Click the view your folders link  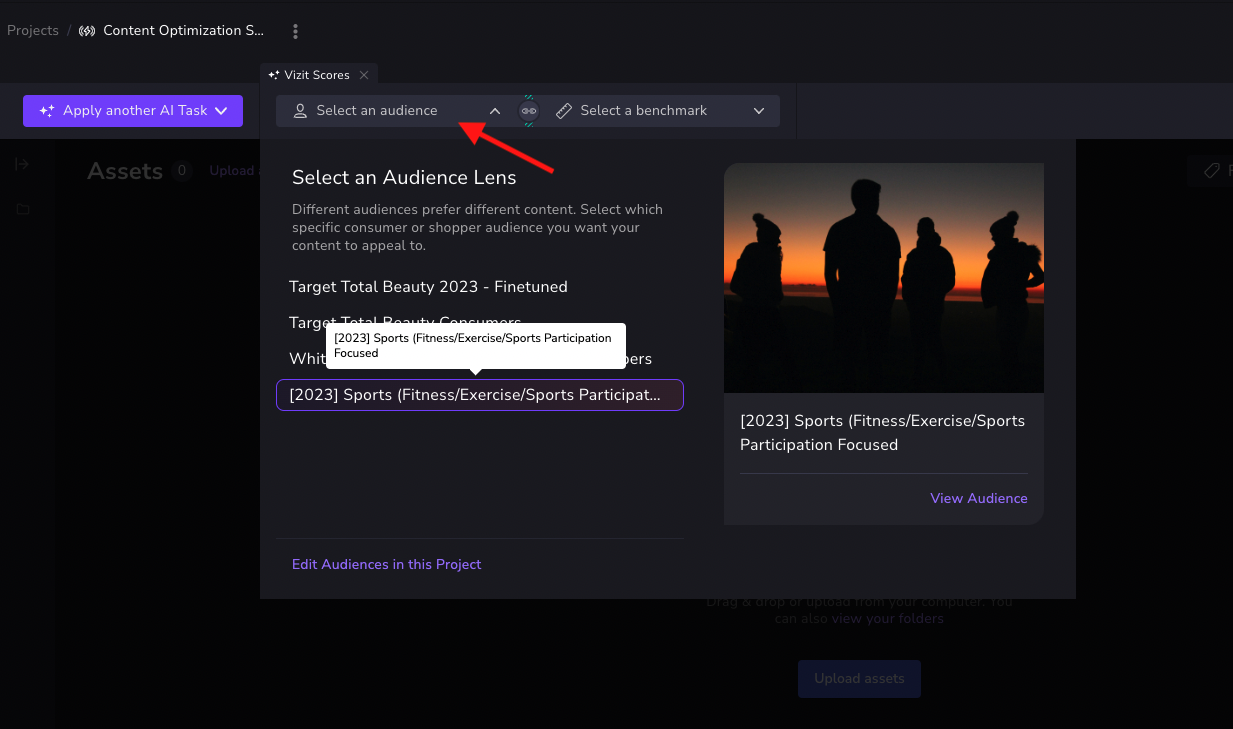point(887,618)
